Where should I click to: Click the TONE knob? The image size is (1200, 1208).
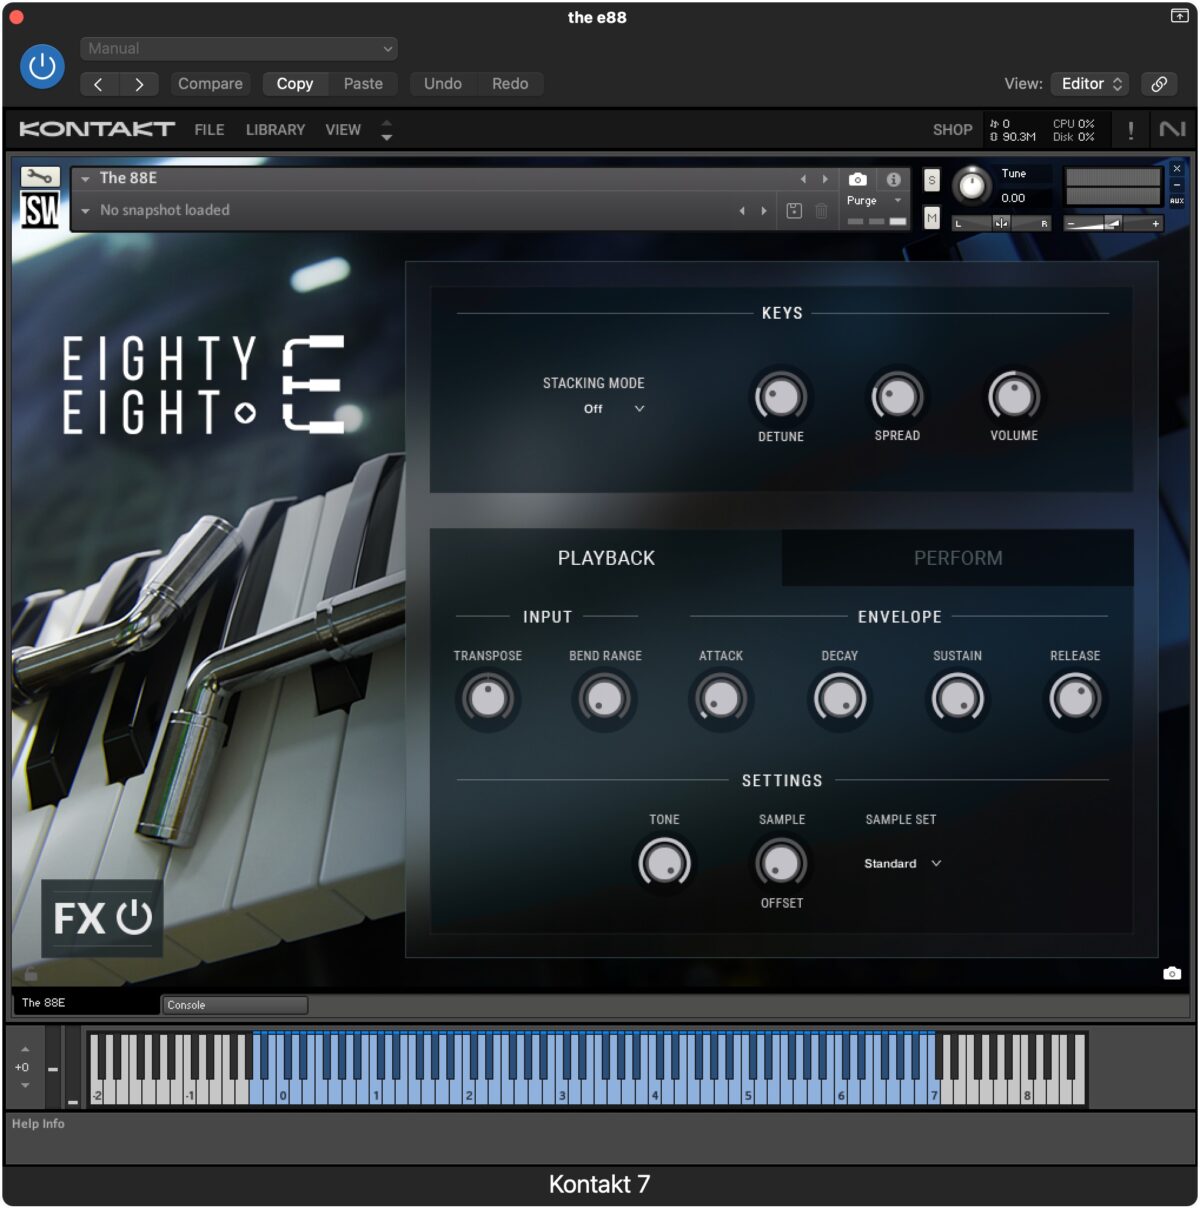coord(664,863)
